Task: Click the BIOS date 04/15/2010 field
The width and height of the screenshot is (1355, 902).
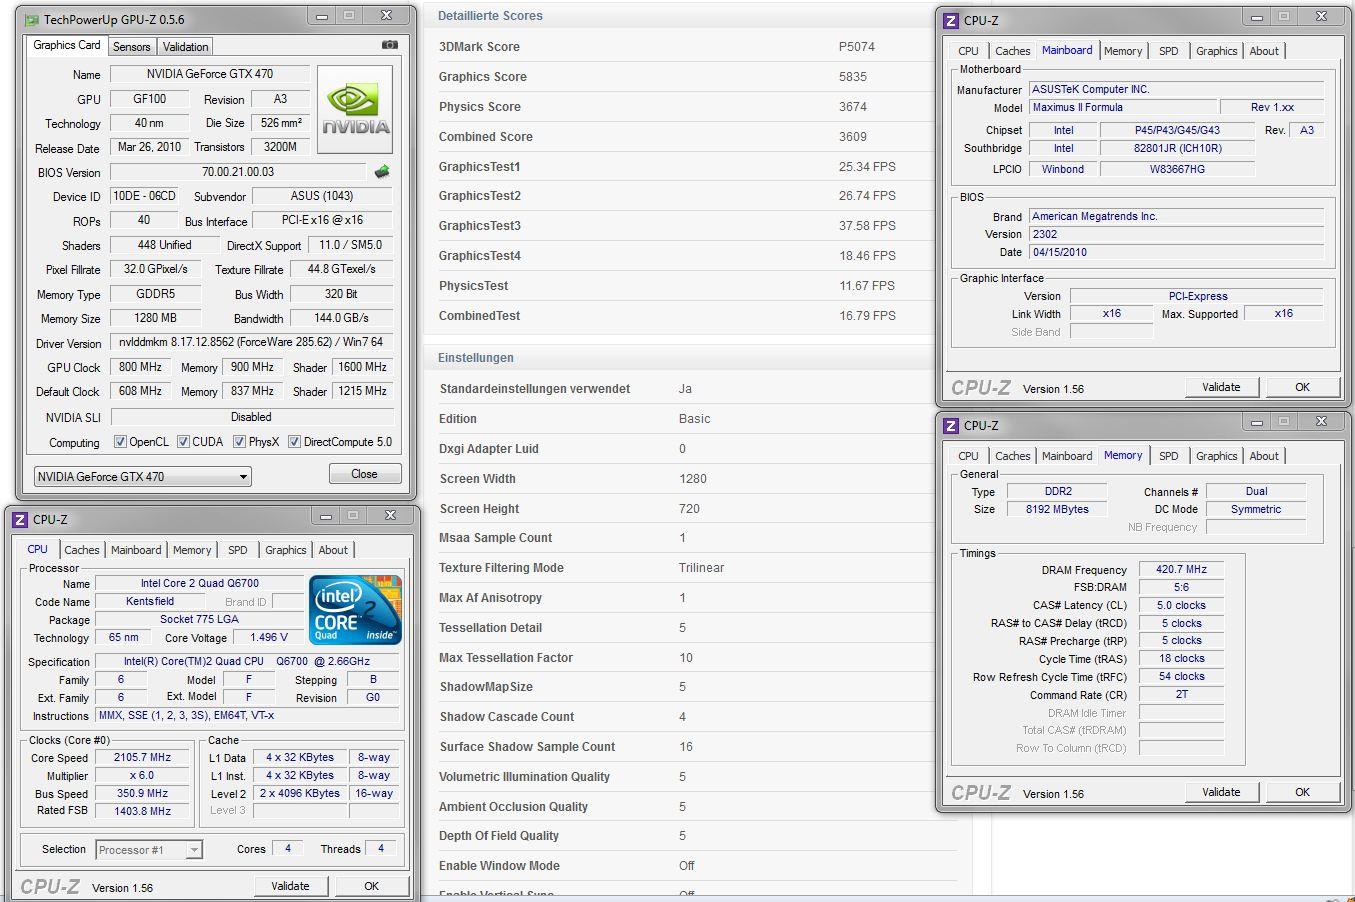Action: (x=1177, y=252)
